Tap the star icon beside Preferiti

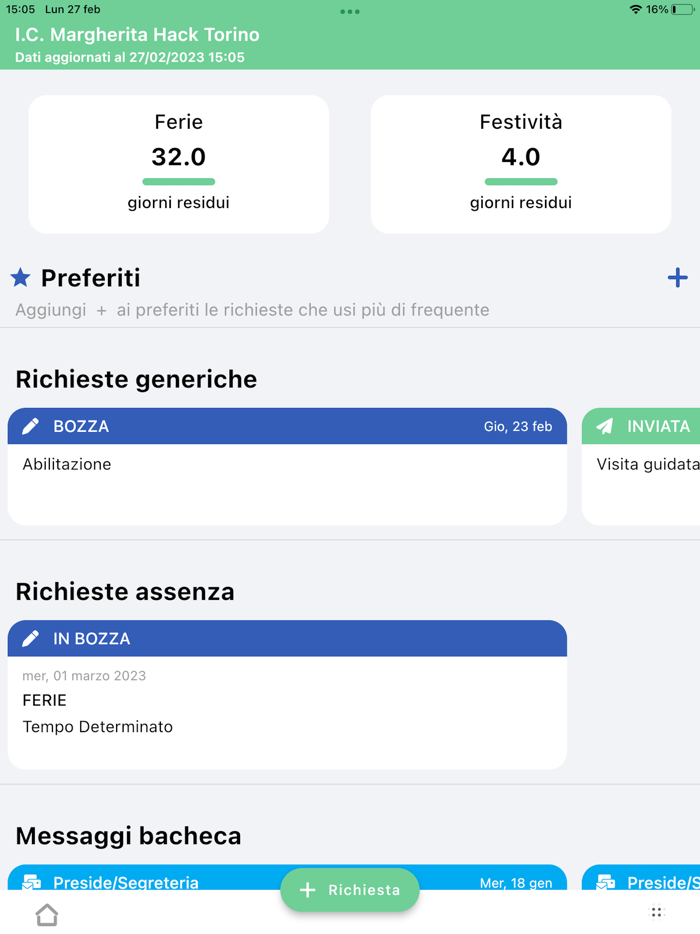(20, 278)
